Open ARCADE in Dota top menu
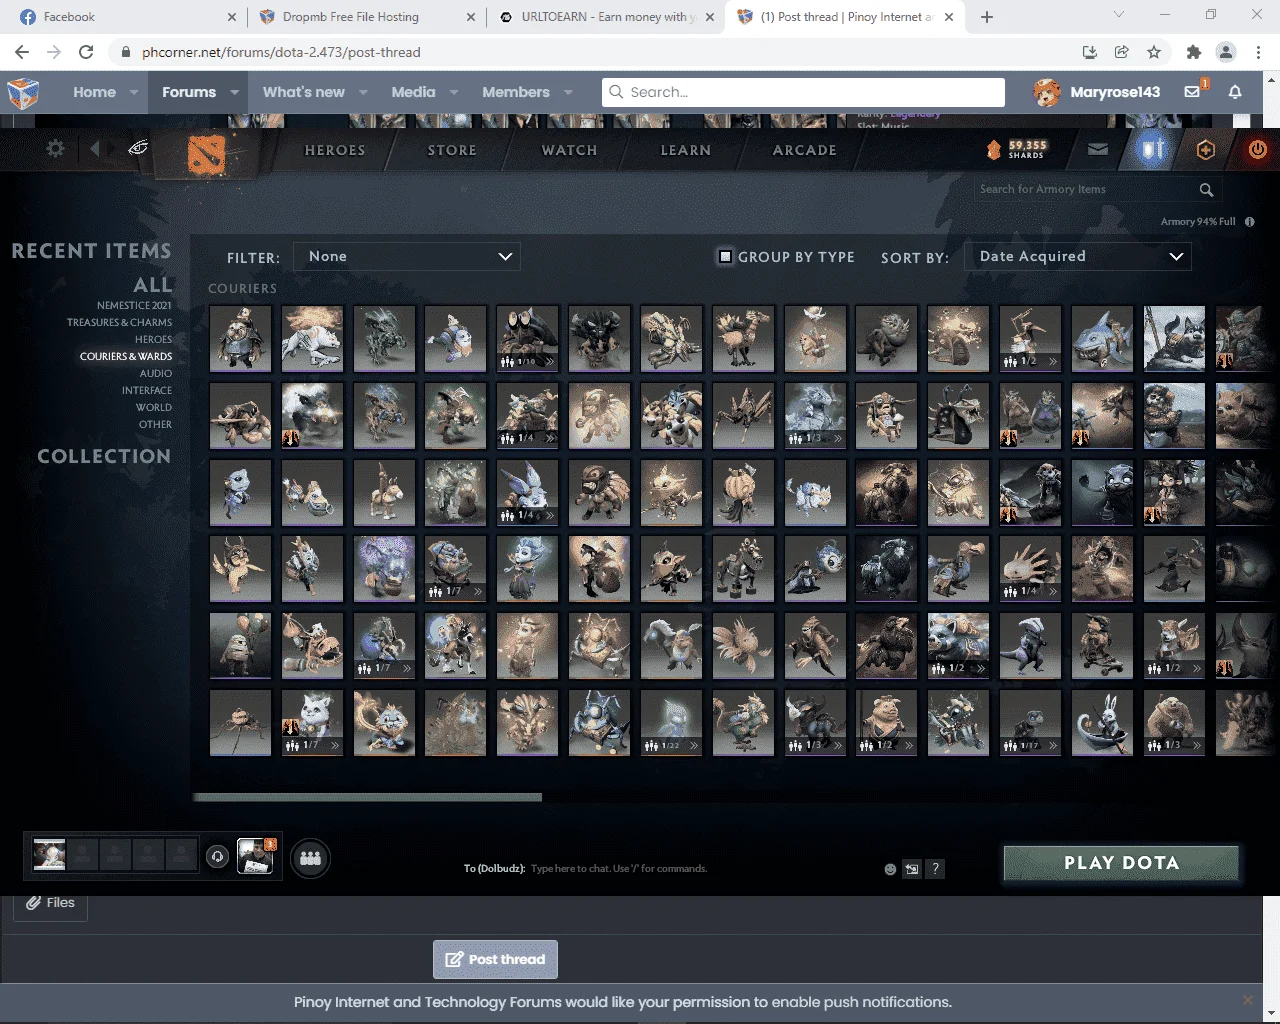 (805, 150)
